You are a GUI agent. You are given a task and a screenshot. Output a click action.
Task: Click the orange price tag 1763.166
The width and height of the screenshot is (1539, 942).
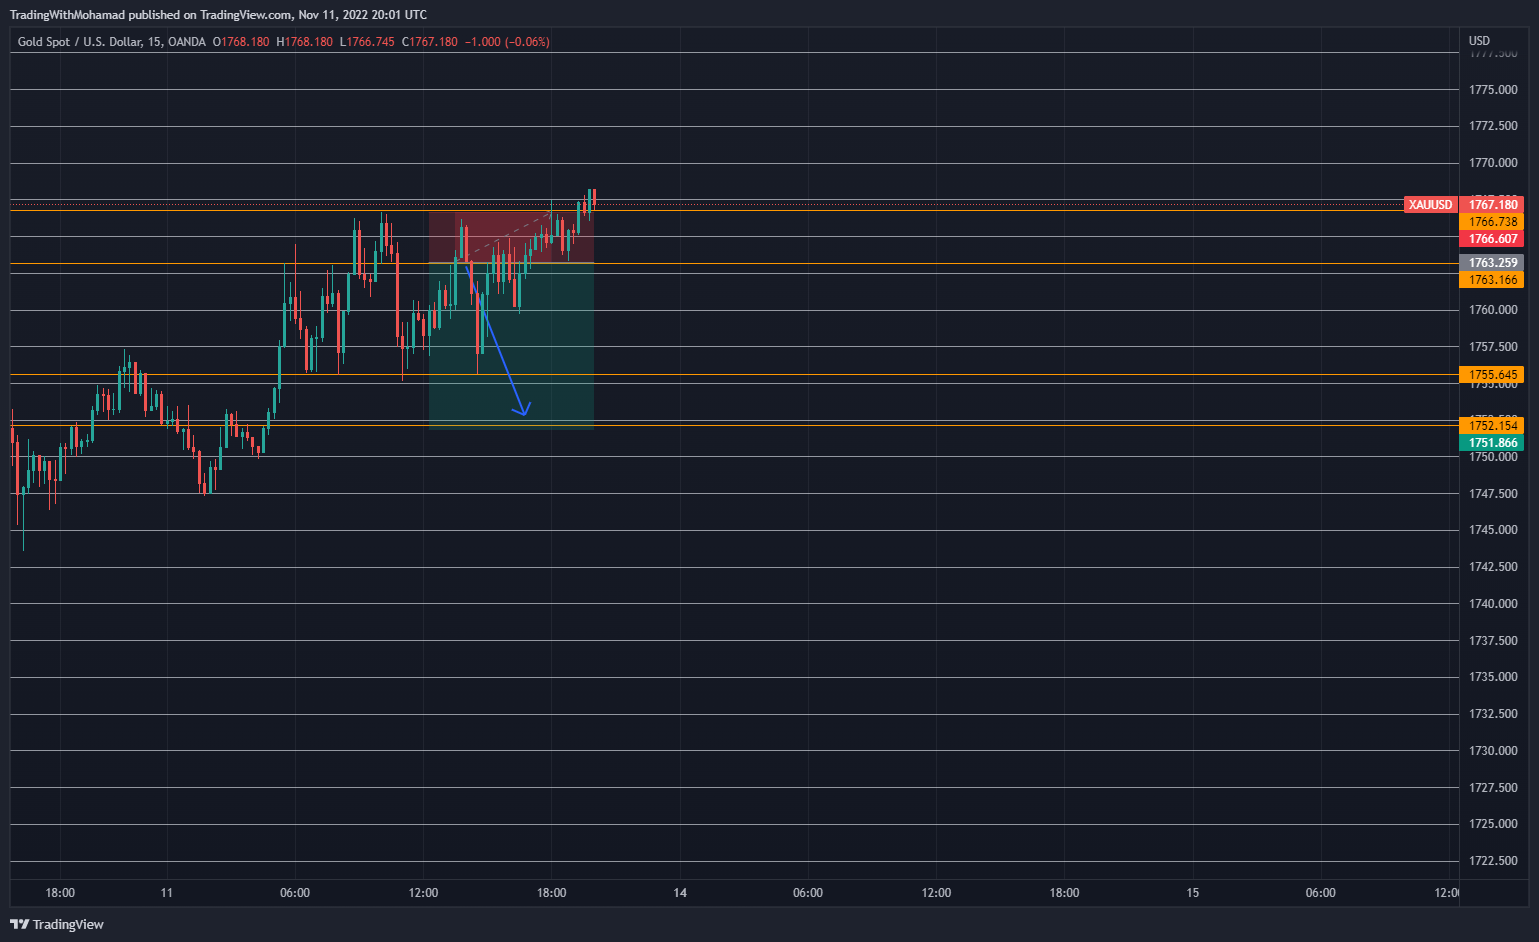coord(1493,280)
